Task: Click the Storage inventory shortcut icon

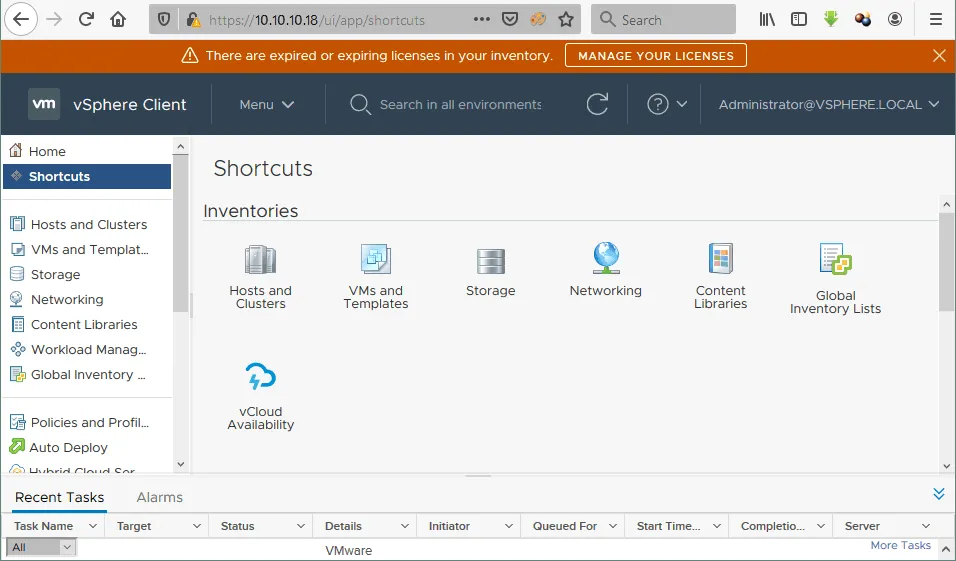Action: (x=490, y=261)
